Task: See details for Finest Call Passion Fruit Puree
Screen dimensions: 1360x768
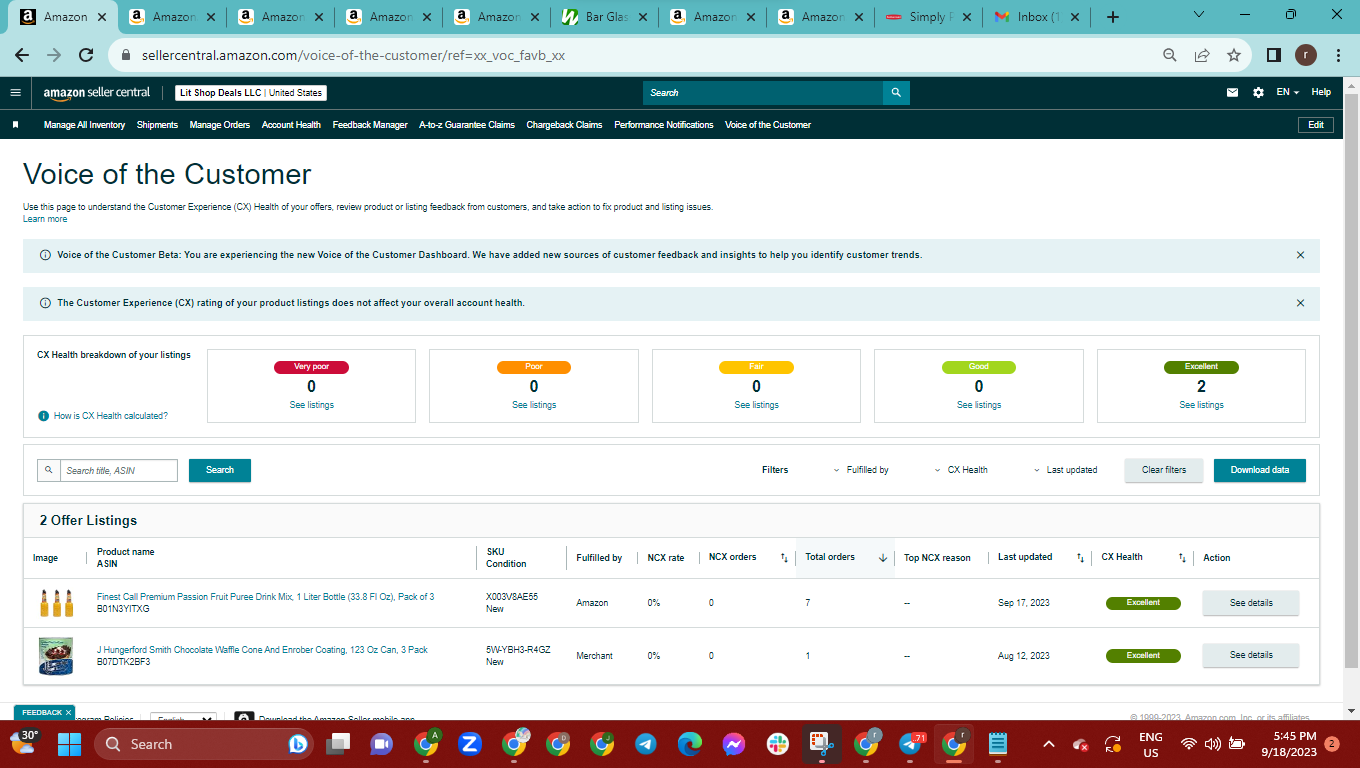Action: click(x=1251, y=603)
